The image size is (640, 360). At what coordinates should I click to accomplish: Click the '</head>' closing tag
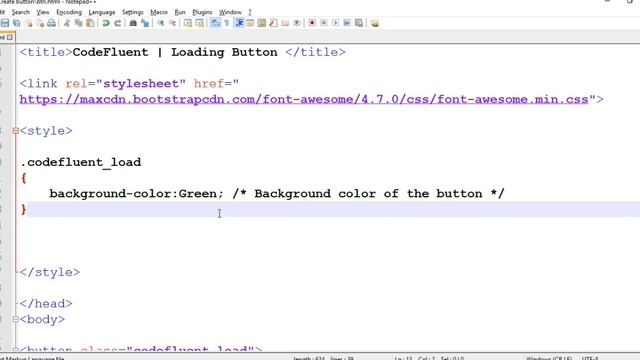46,304
